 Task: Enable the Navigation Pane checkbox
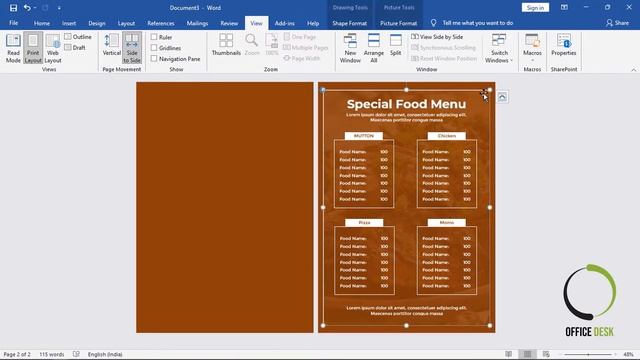click(176, 59)
